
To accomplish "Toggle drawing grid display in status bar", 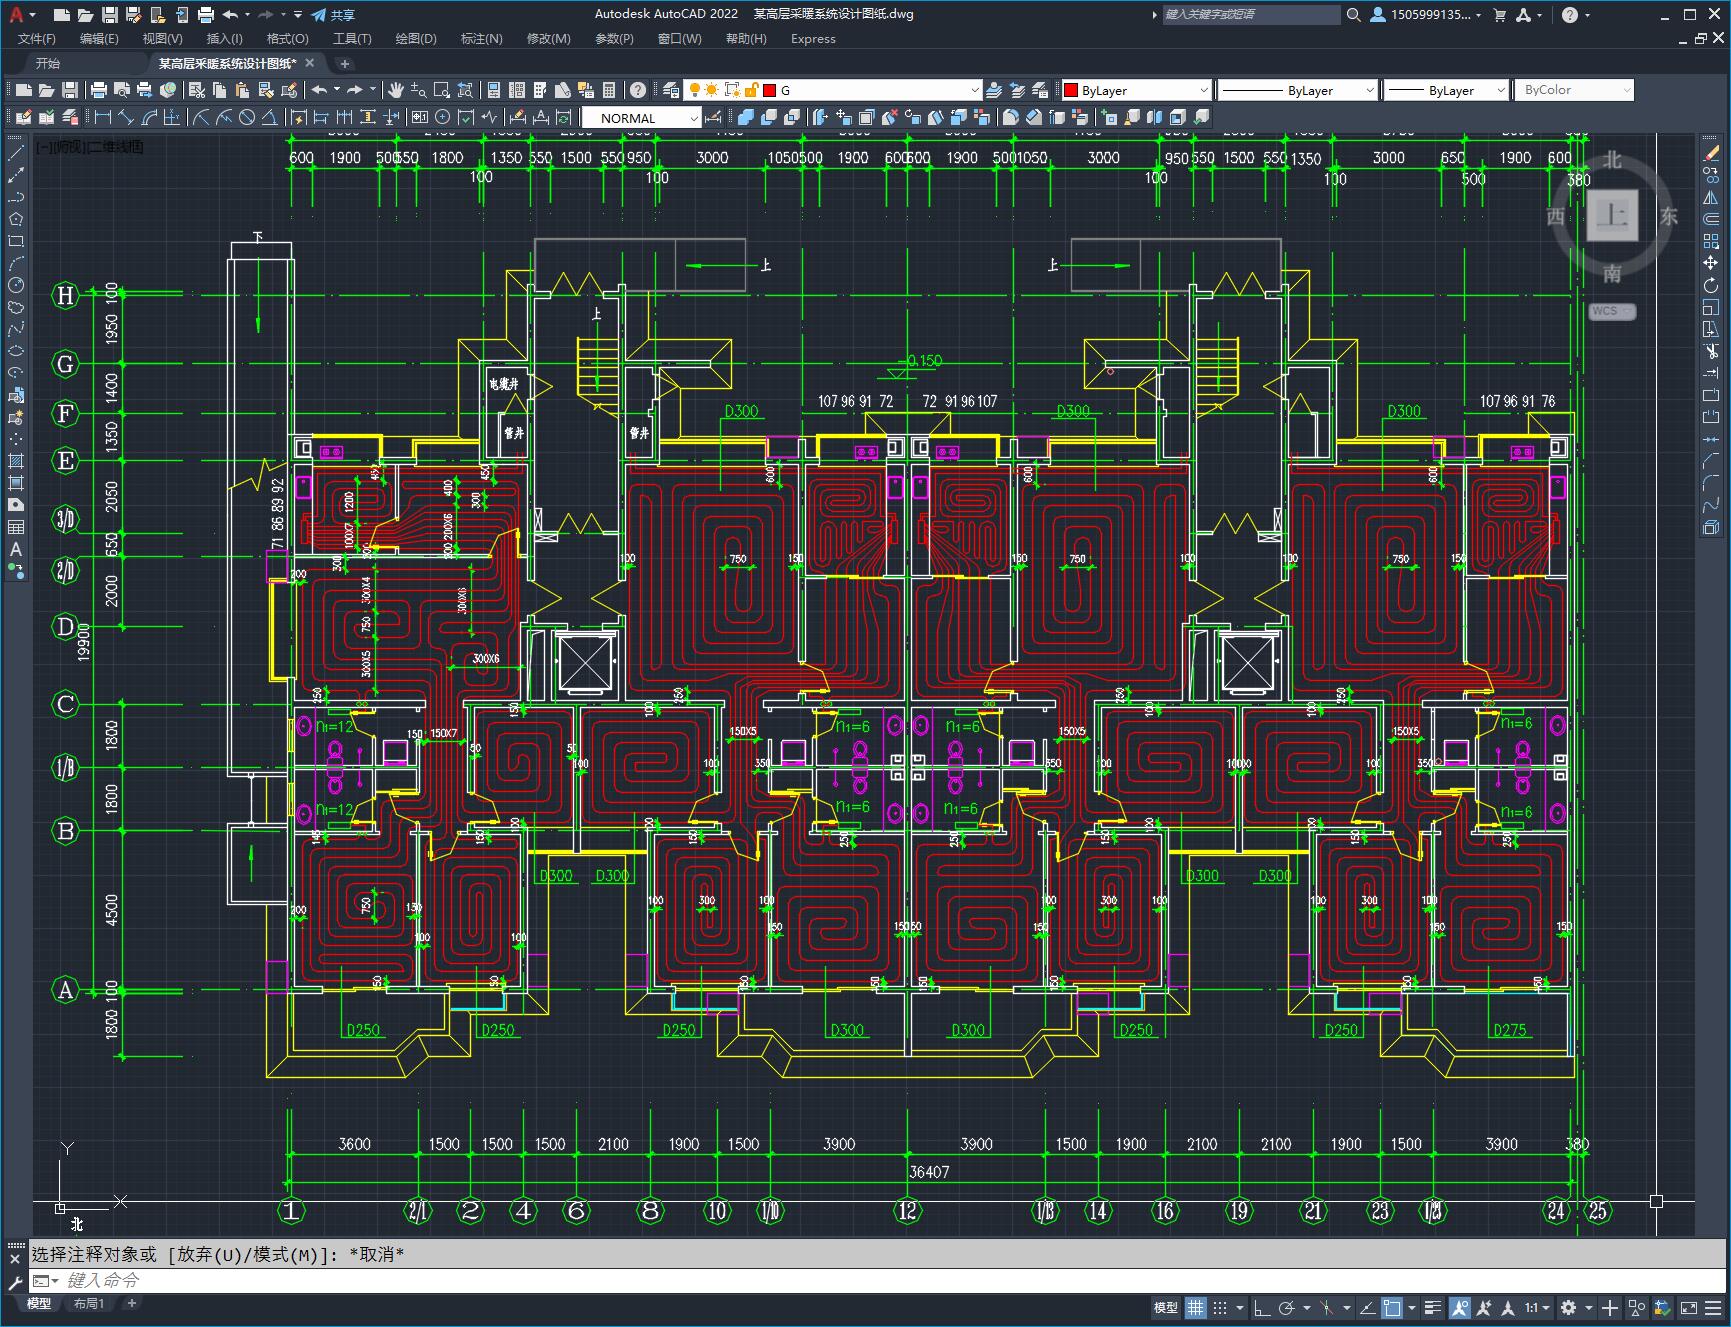I will pos(1196,1307).
